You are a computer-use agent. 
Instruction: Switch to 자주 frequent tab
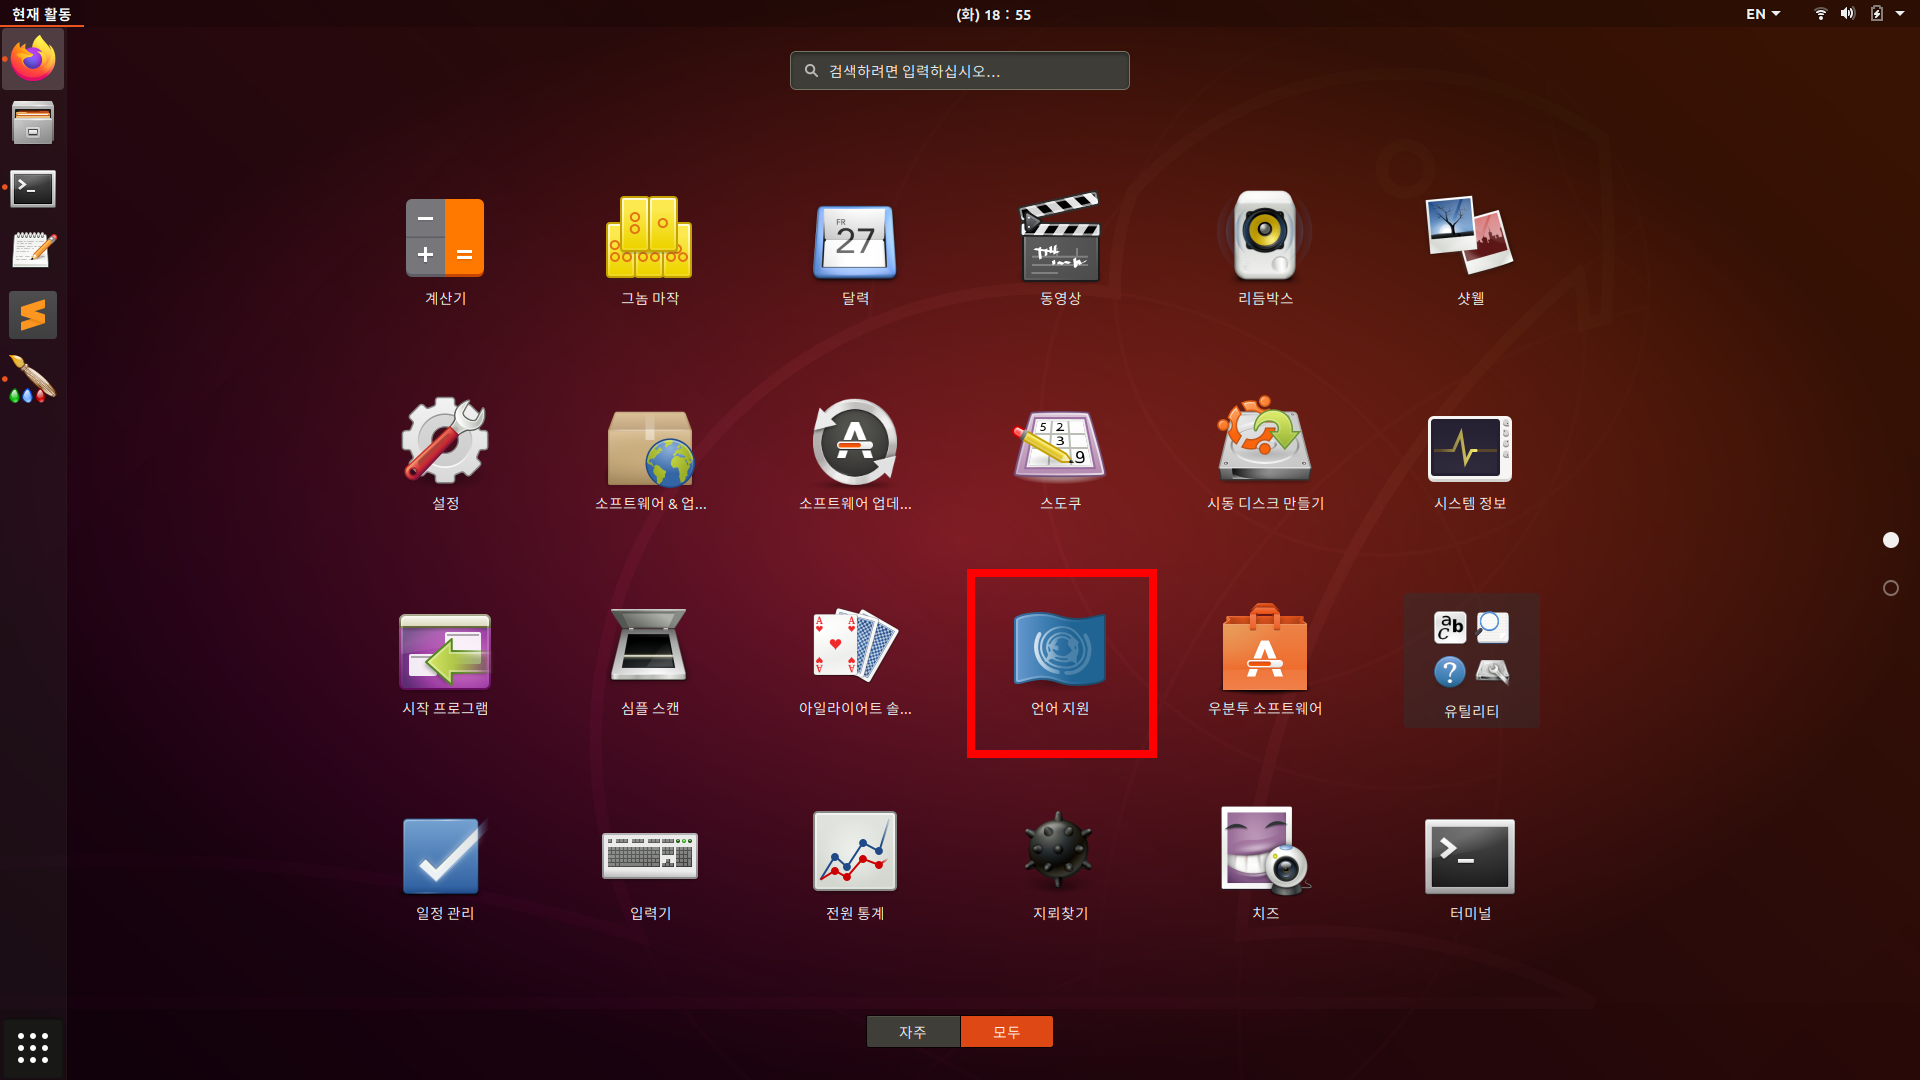coord(912,1032)
